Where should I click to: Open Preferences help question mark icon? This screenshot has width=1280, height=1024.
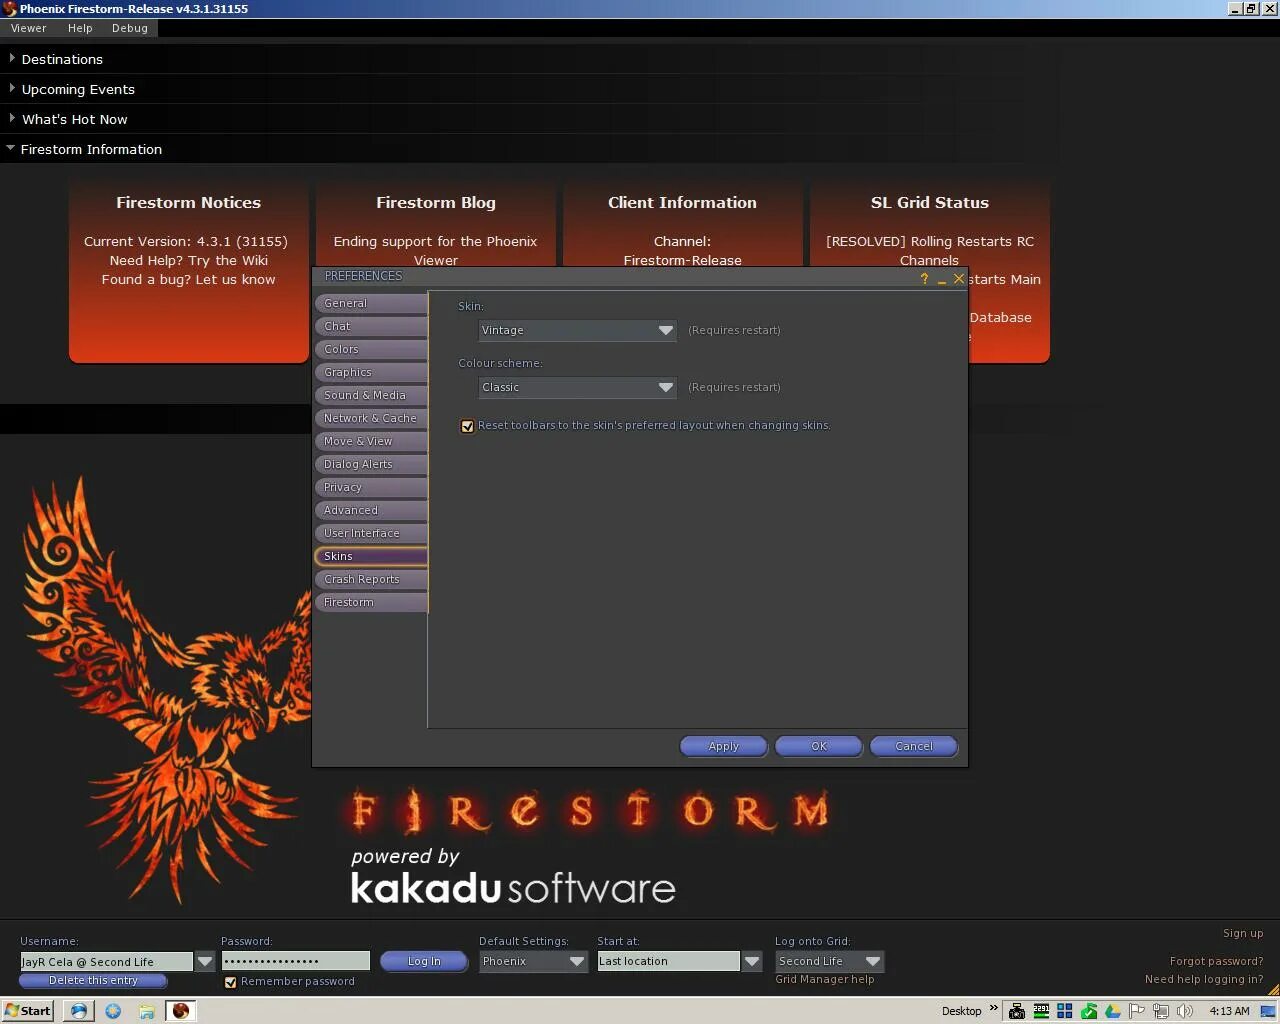tap(924, 278)
